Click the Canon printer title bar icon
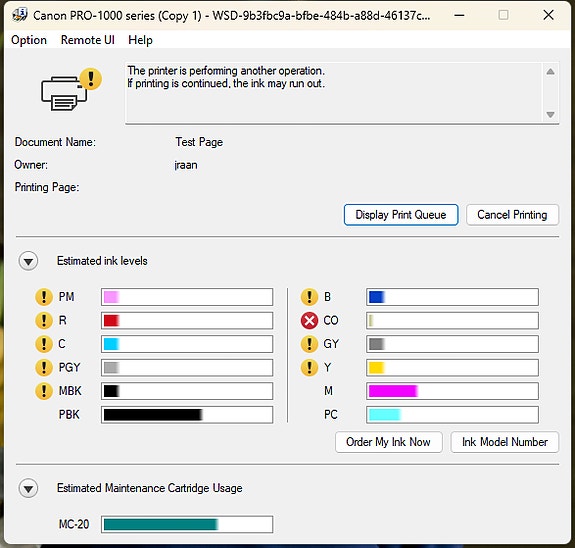This screenshot has width=575, height=548. pos(20,15)
